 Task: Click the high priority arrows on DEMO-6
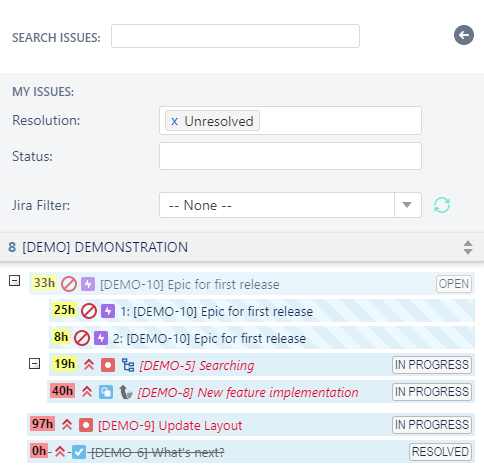60,452
